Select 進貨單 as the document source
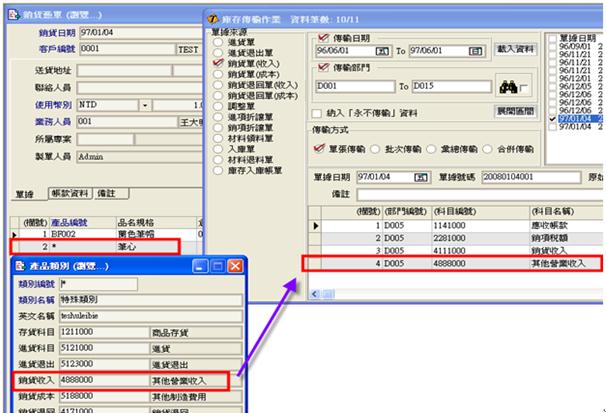This screenshot has width=606, height=413. coord(216,43)
